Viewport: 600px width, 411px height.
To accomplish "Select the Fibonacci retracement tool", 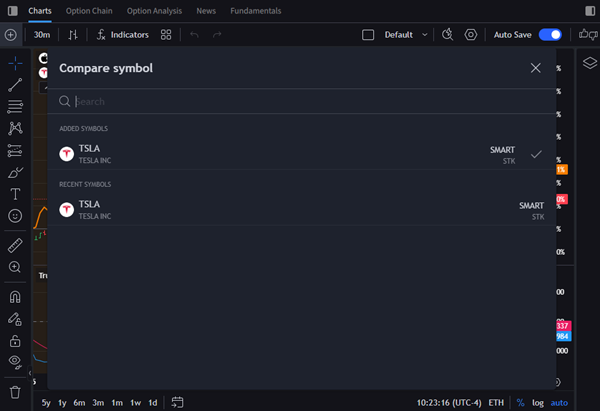I will pos(15,107).
